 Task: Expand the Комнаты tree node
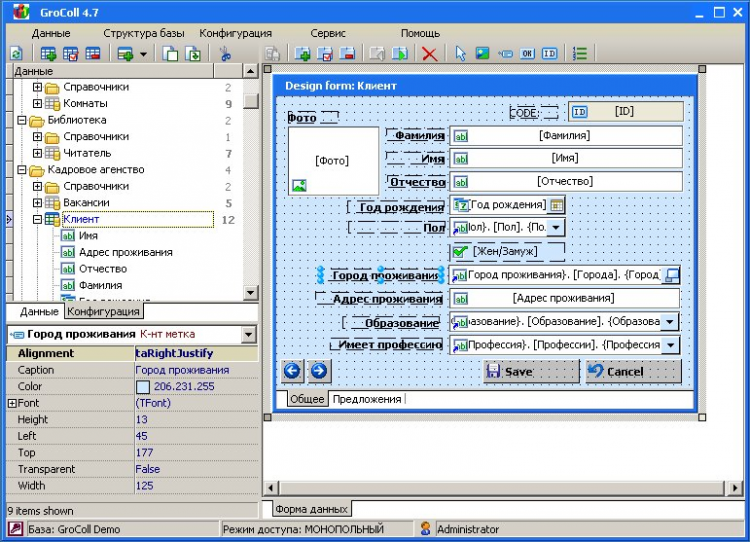click(x=37, y=103)
